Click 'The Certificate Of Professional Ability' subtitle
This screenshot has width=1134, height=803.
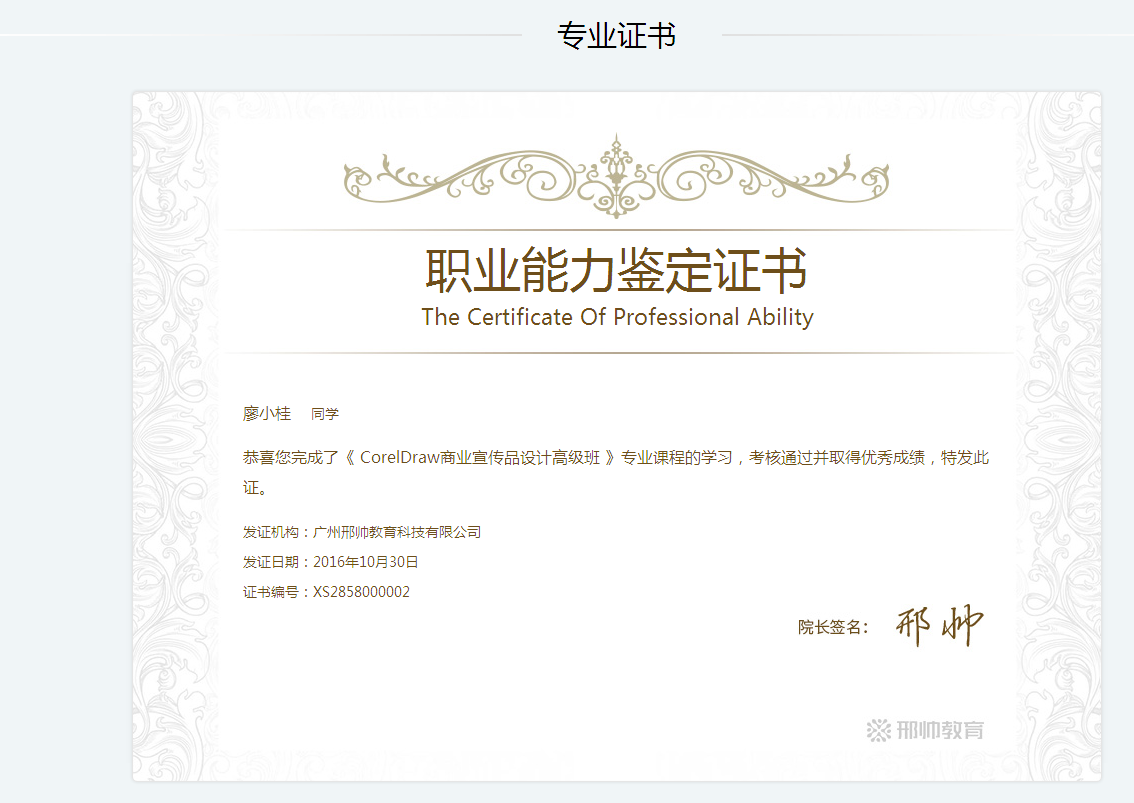tap(617, 317)
